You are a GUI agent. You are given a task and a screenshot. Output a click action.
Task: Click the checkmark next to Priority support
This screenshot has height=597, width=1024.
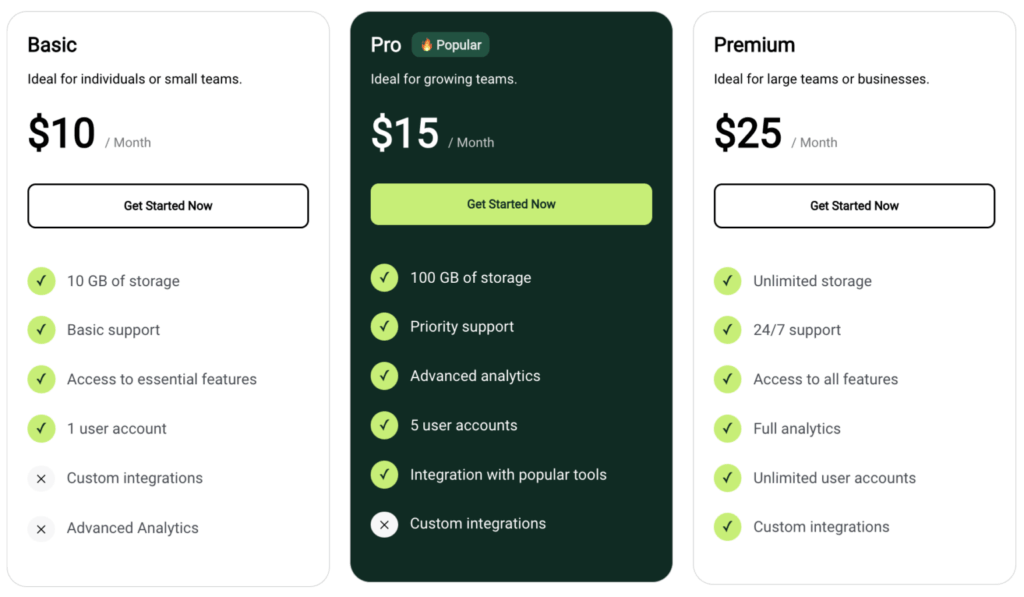[384, 327]
